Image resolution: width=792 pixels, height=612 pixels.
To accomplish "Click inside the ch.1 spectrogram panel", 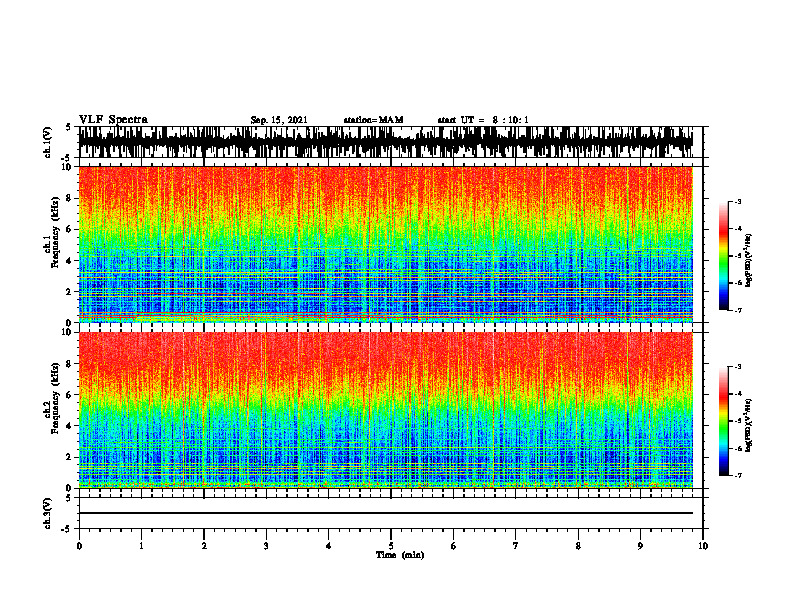I will tap(385, 244).
